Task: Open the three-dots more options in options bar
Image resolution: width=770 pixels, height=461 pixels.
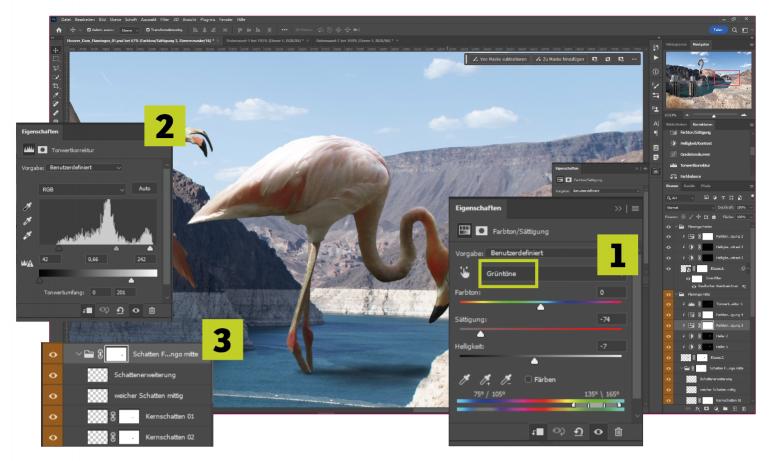Action: point(284,30)
